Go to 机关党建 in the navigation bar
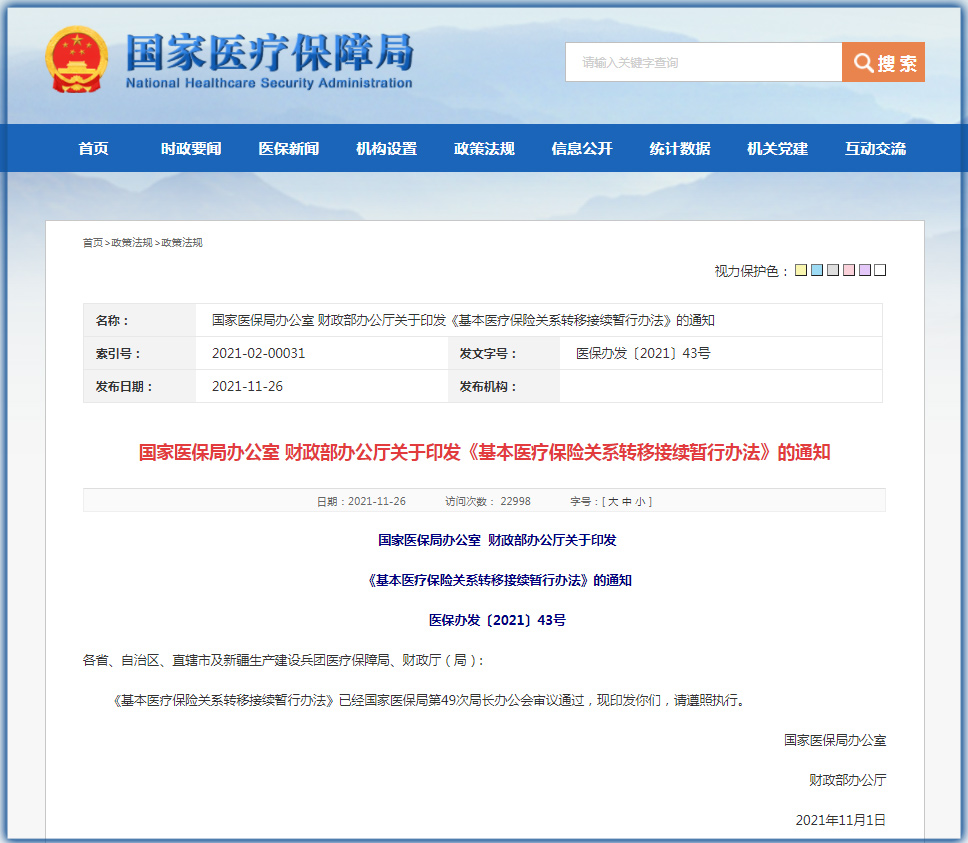This screenshot has width=968, height=843. pyautogui.click(x=777, y=148)
